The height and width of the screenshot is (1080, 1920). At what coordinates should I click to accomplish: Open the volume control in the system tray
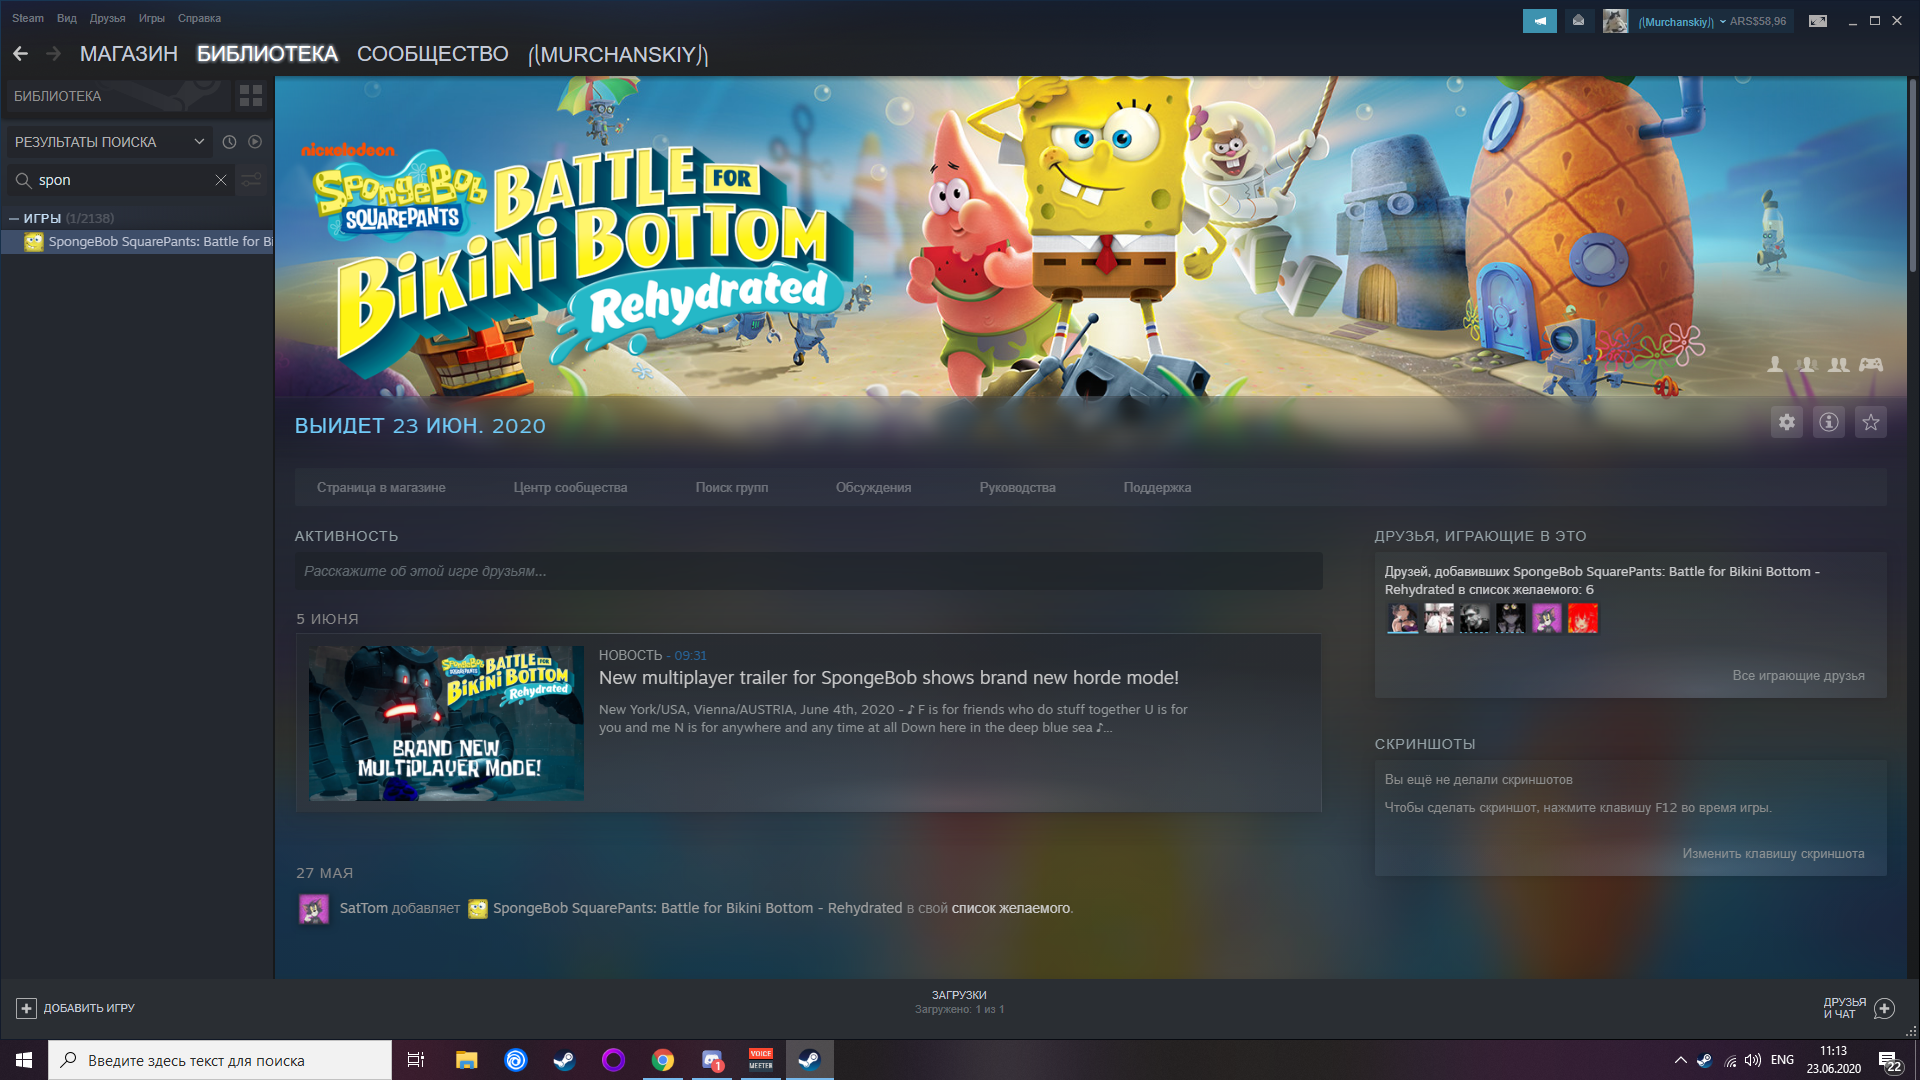(x=1753, y=1060)
